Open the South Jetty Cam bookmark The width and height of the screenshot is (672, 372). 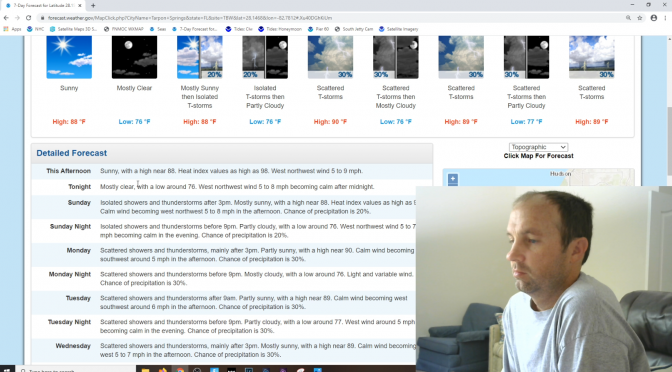click(354, 29)
